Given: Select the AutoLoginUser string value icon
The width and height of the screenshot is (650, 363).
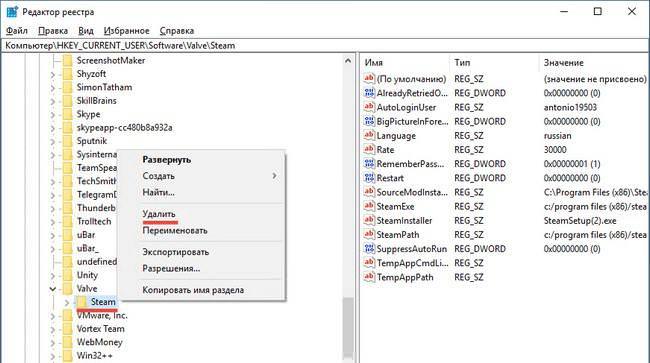Looking at the screenshot, I should click(x=369, y=107).
